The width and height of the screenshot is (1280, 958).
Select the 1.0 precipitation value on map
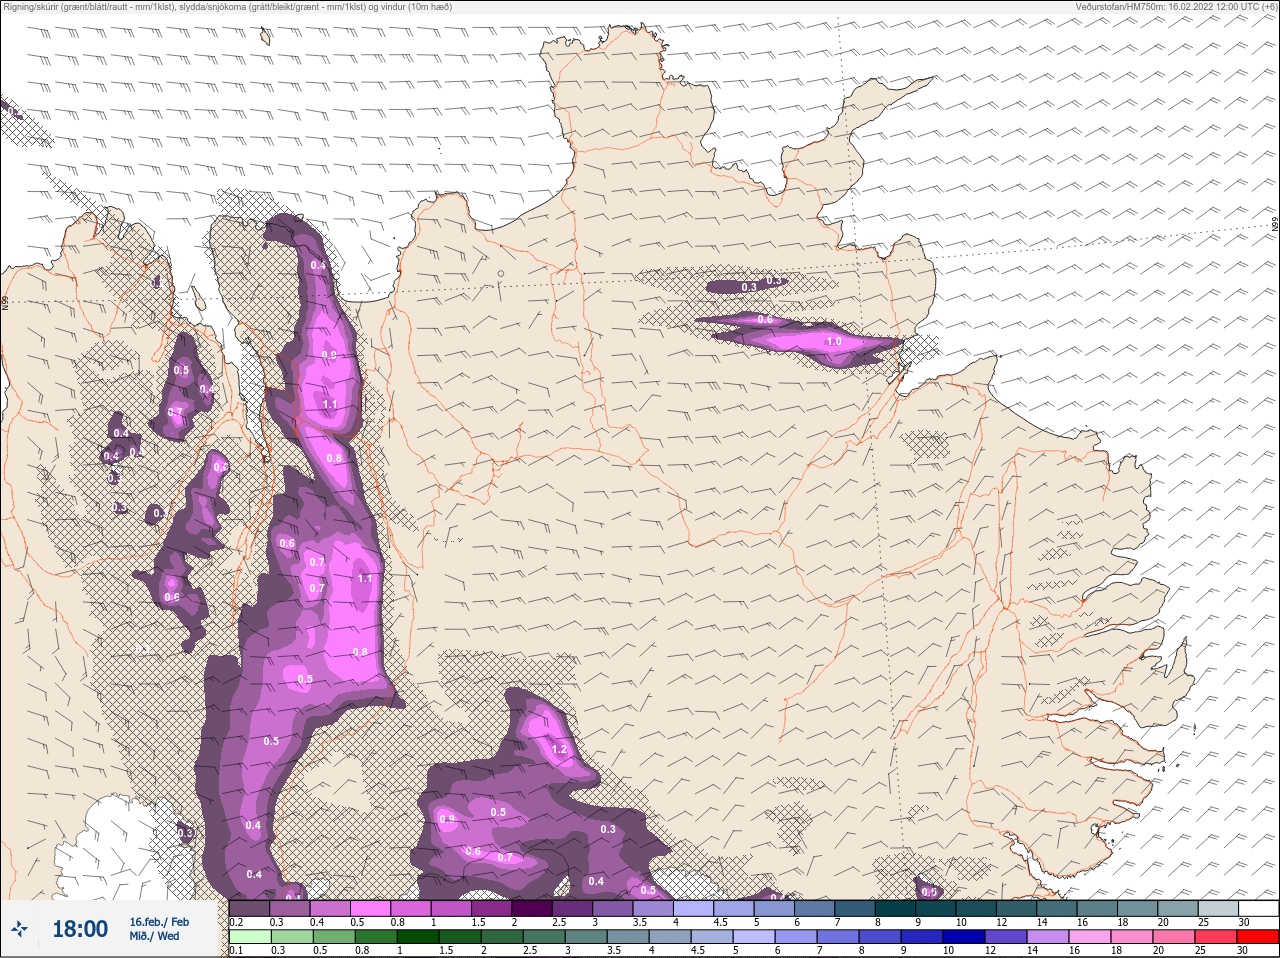pyautogui.click(x=834, y=341)
